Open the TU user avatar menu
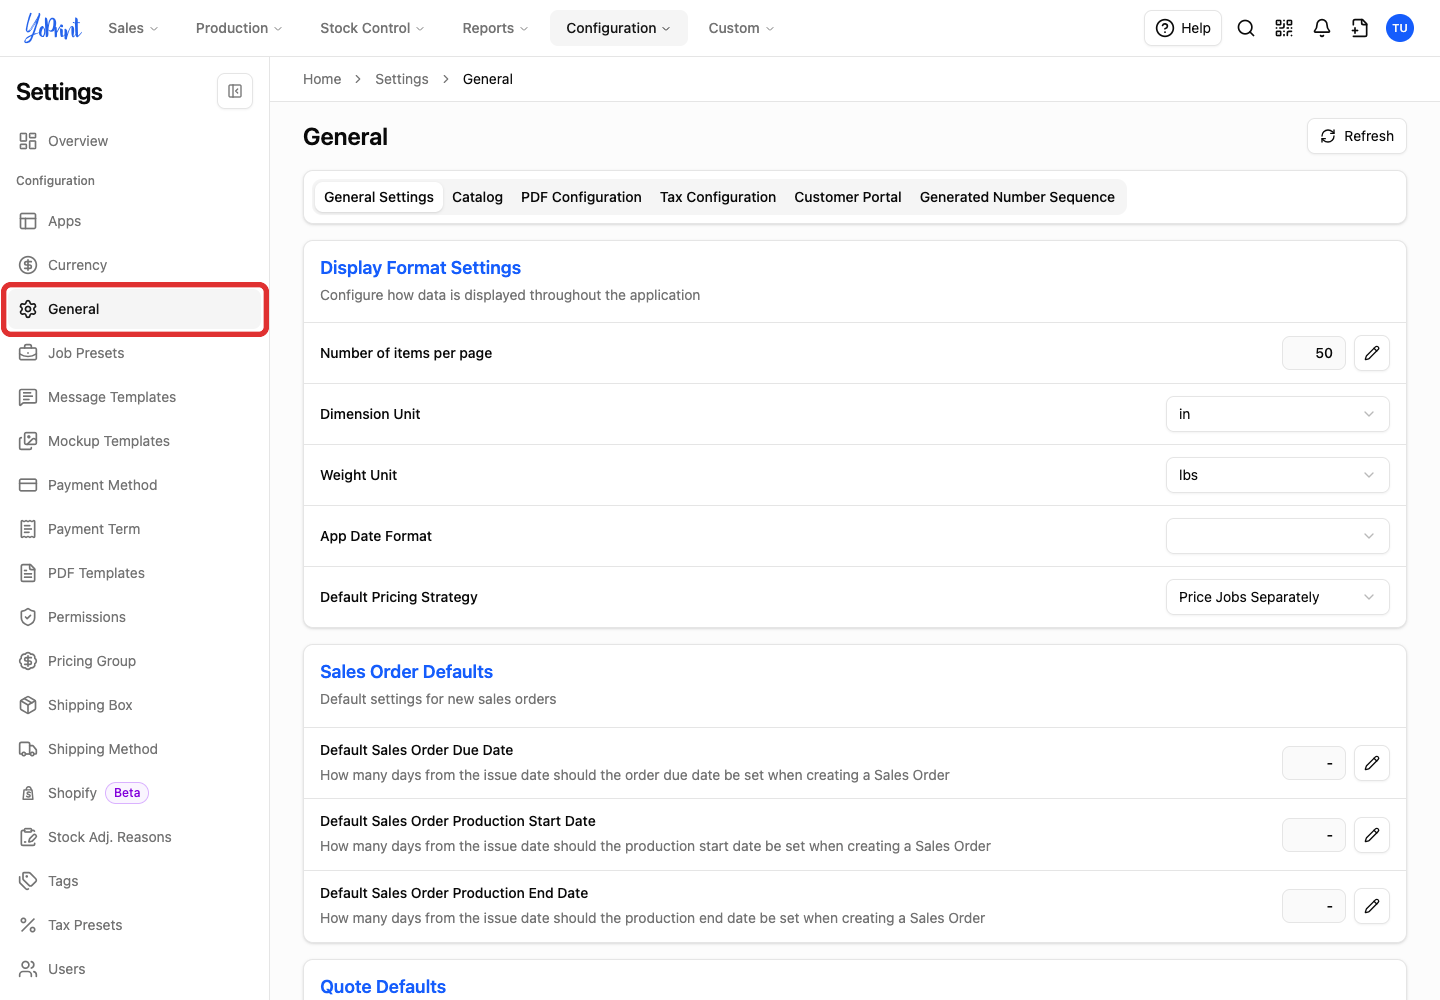 tap(1400, 28)
